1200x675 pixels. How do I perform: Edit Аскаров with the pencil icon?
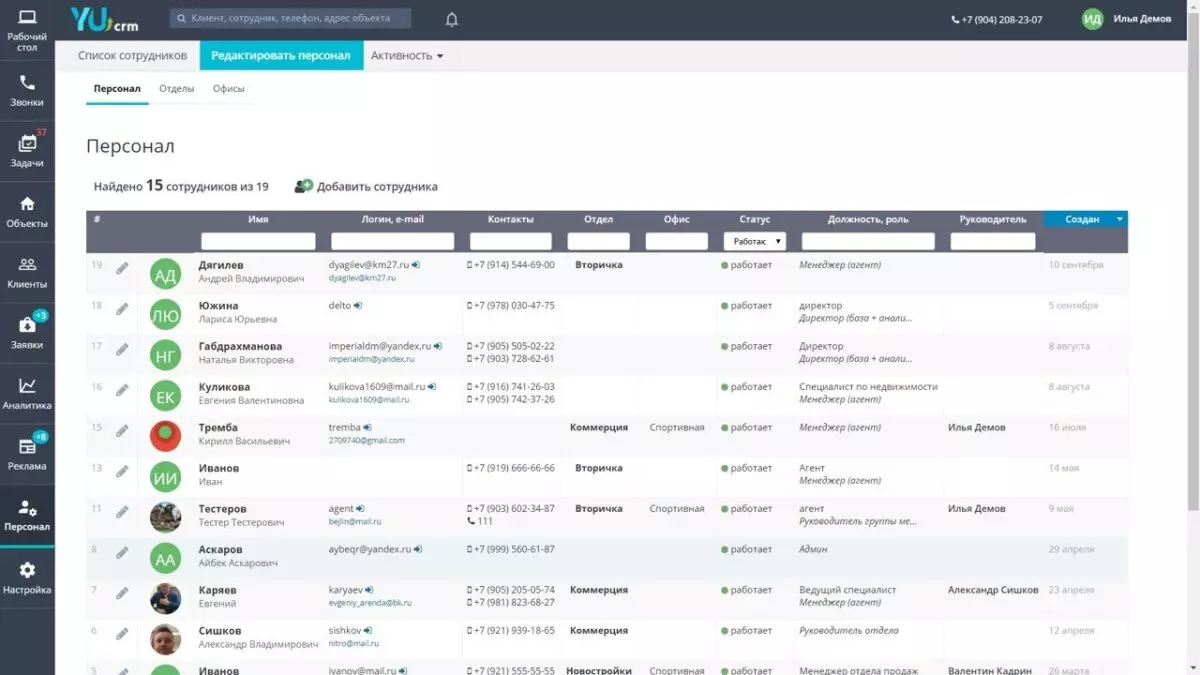[x=122, y=552]
